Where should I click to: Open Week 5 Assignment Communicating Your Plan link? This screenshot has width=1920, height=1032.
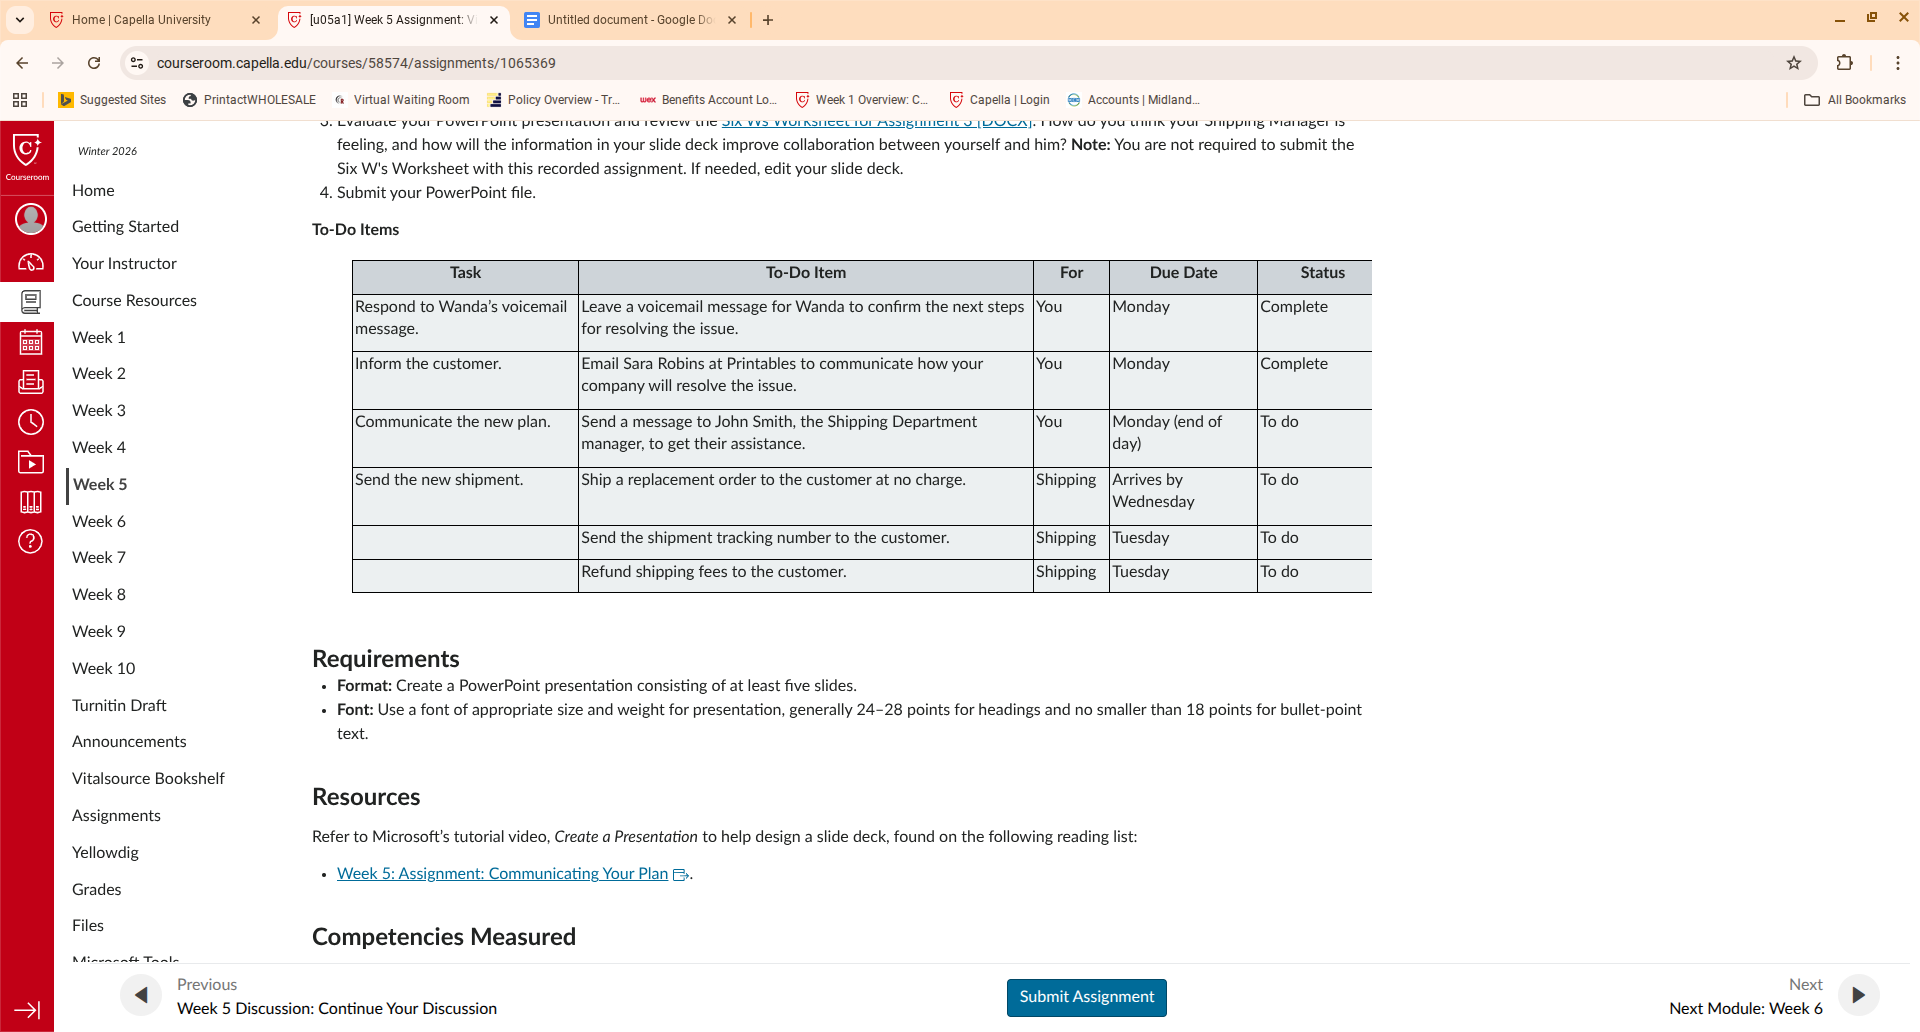503,873
